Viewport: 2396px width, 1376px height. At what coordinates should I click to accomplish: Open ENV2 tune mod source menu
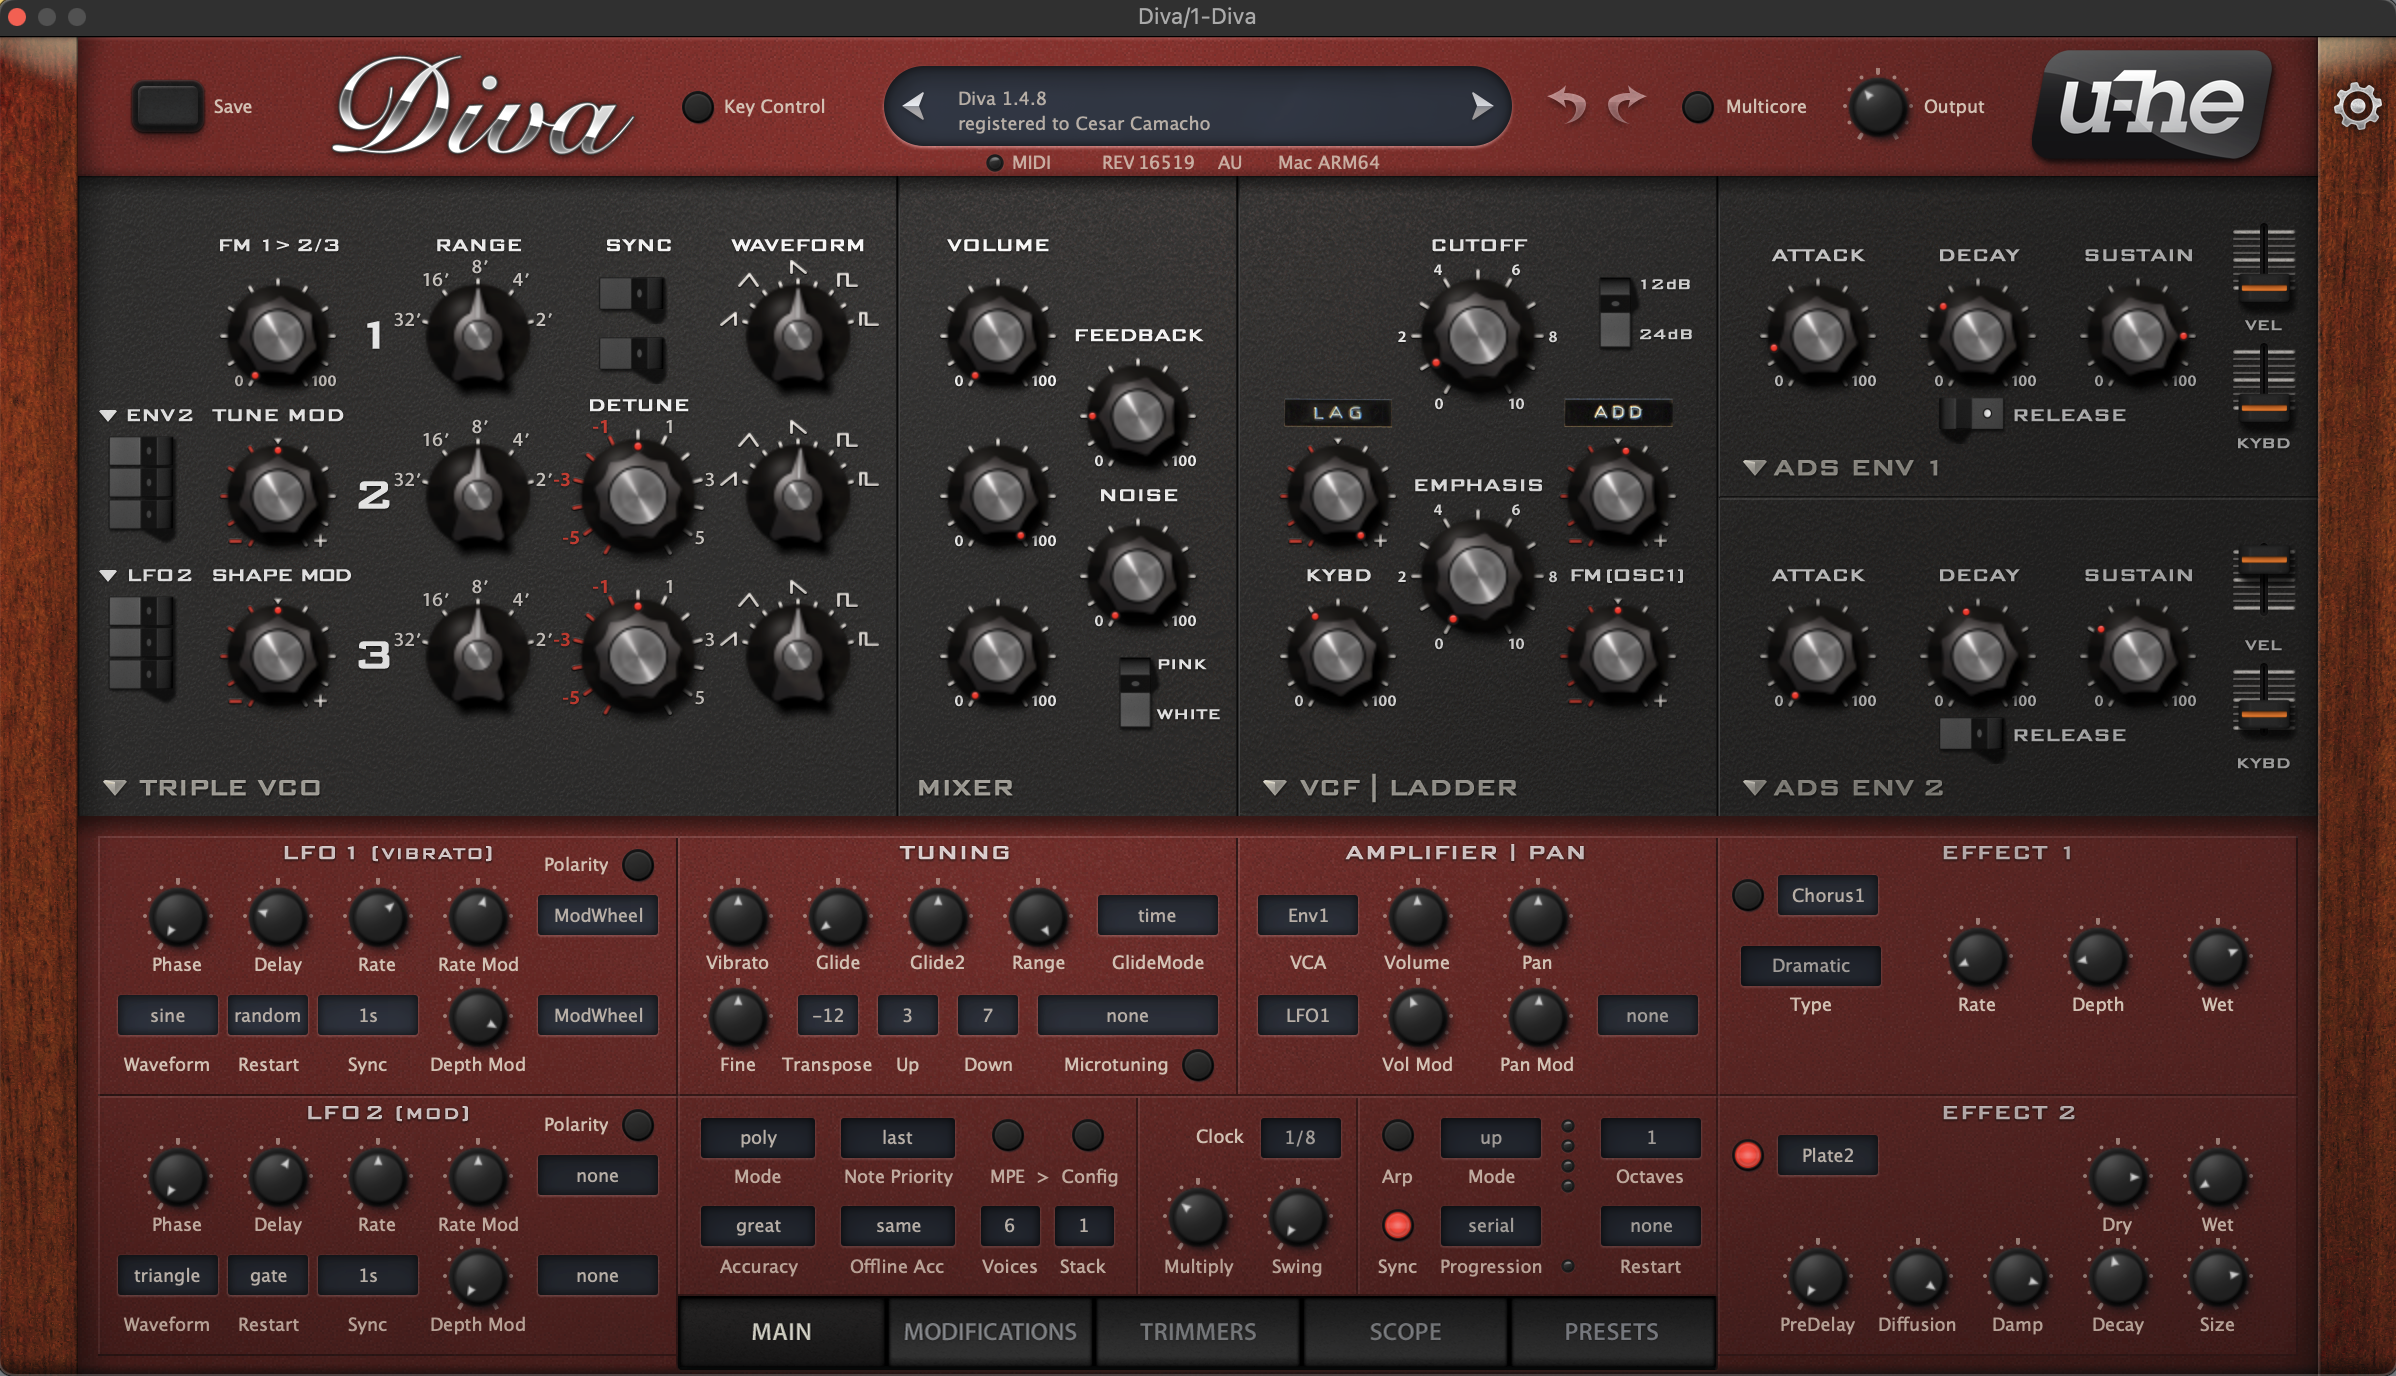pos(146,414)
